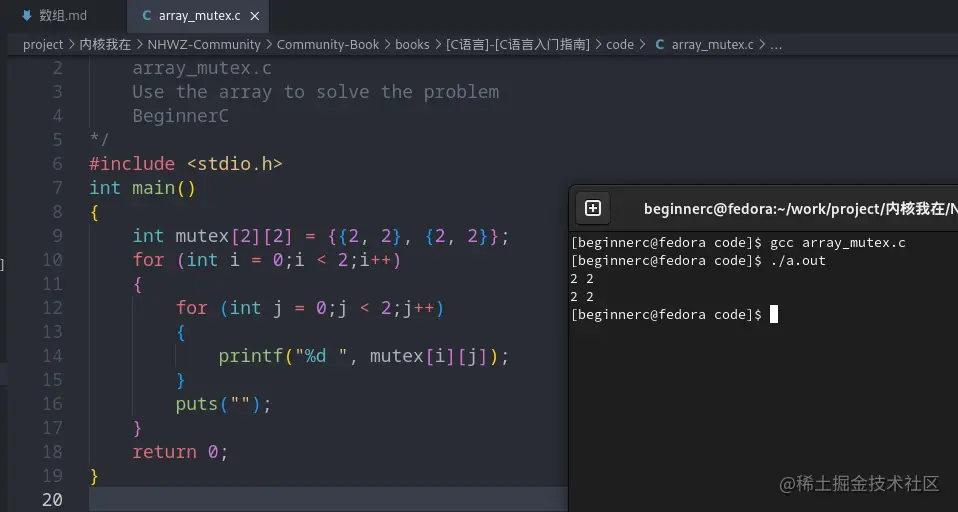This screenshot has height=512, width=958.
Task: Click line number 9 in the gutter
Action: [57, 236]
